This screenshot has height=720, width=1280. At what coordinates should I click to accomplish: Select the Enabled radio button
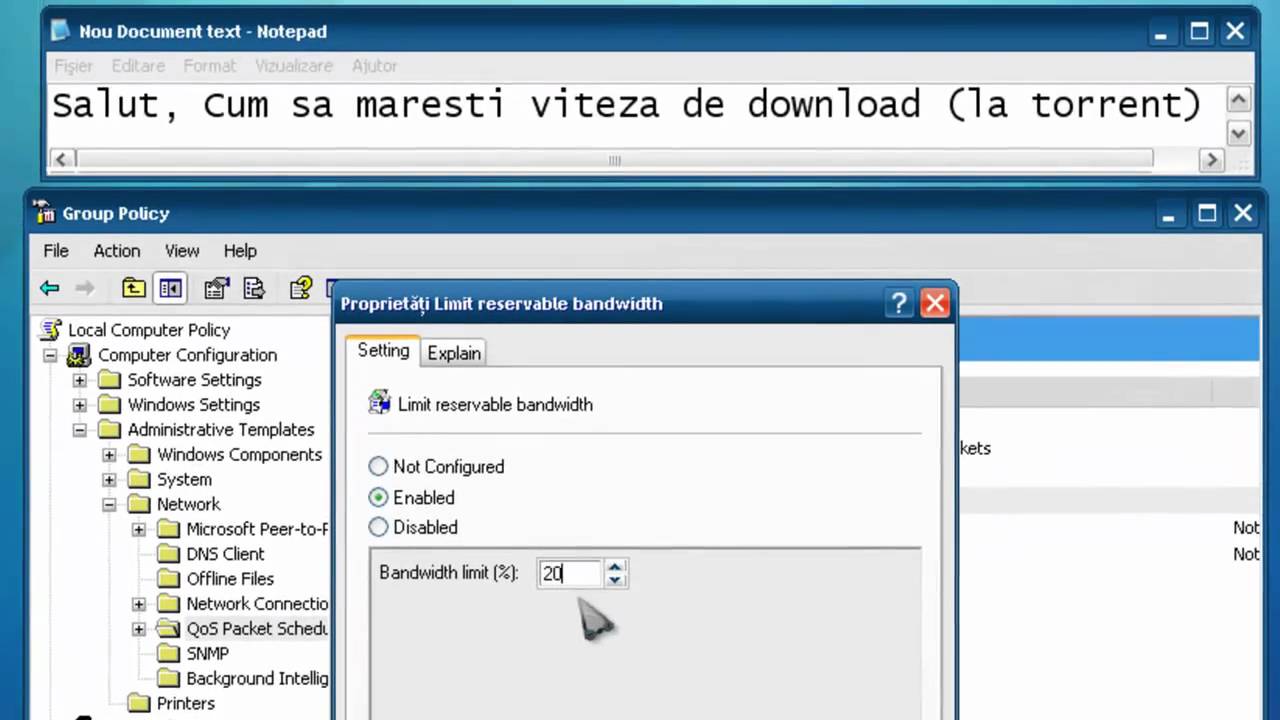378,497
